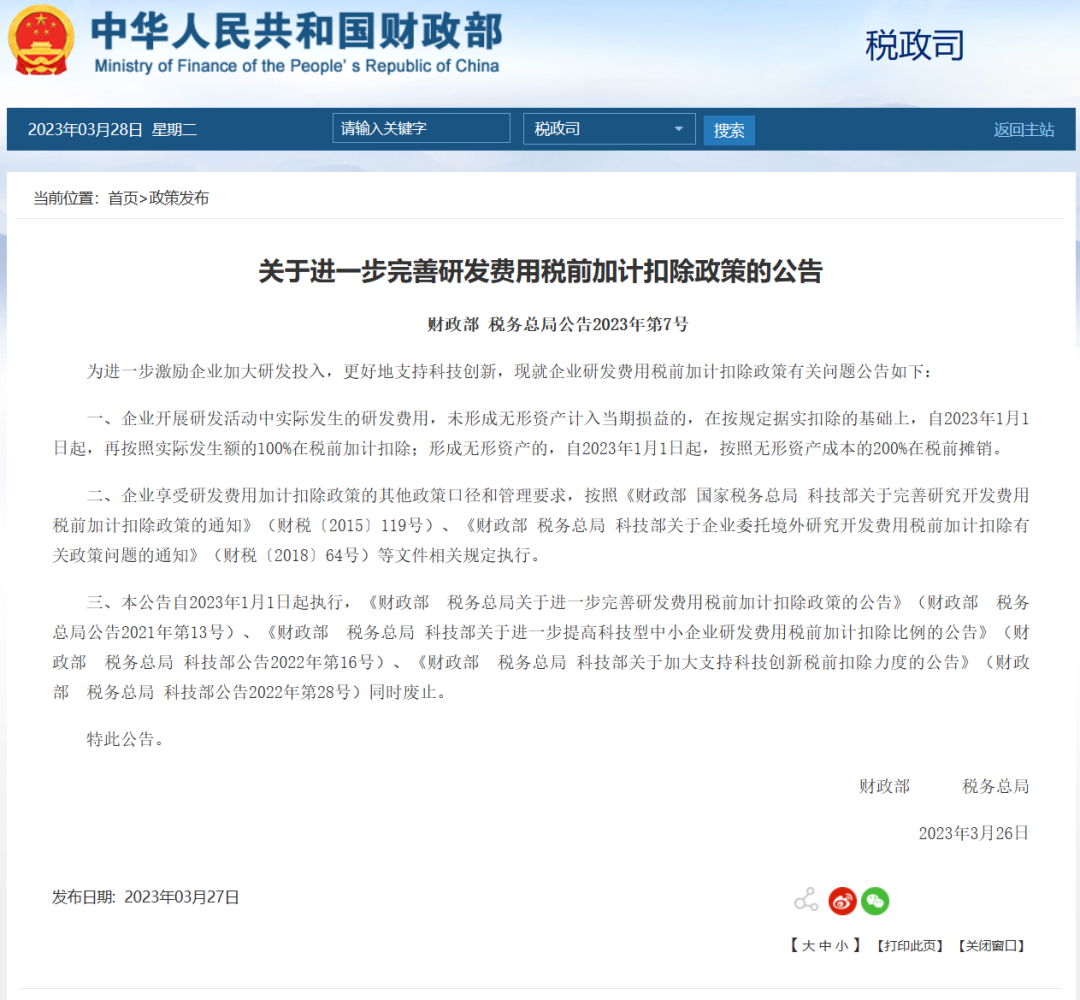This screenshot has width=1080, height=1000.
Task: Set font size to 中
Action: [x=825, y=946]
